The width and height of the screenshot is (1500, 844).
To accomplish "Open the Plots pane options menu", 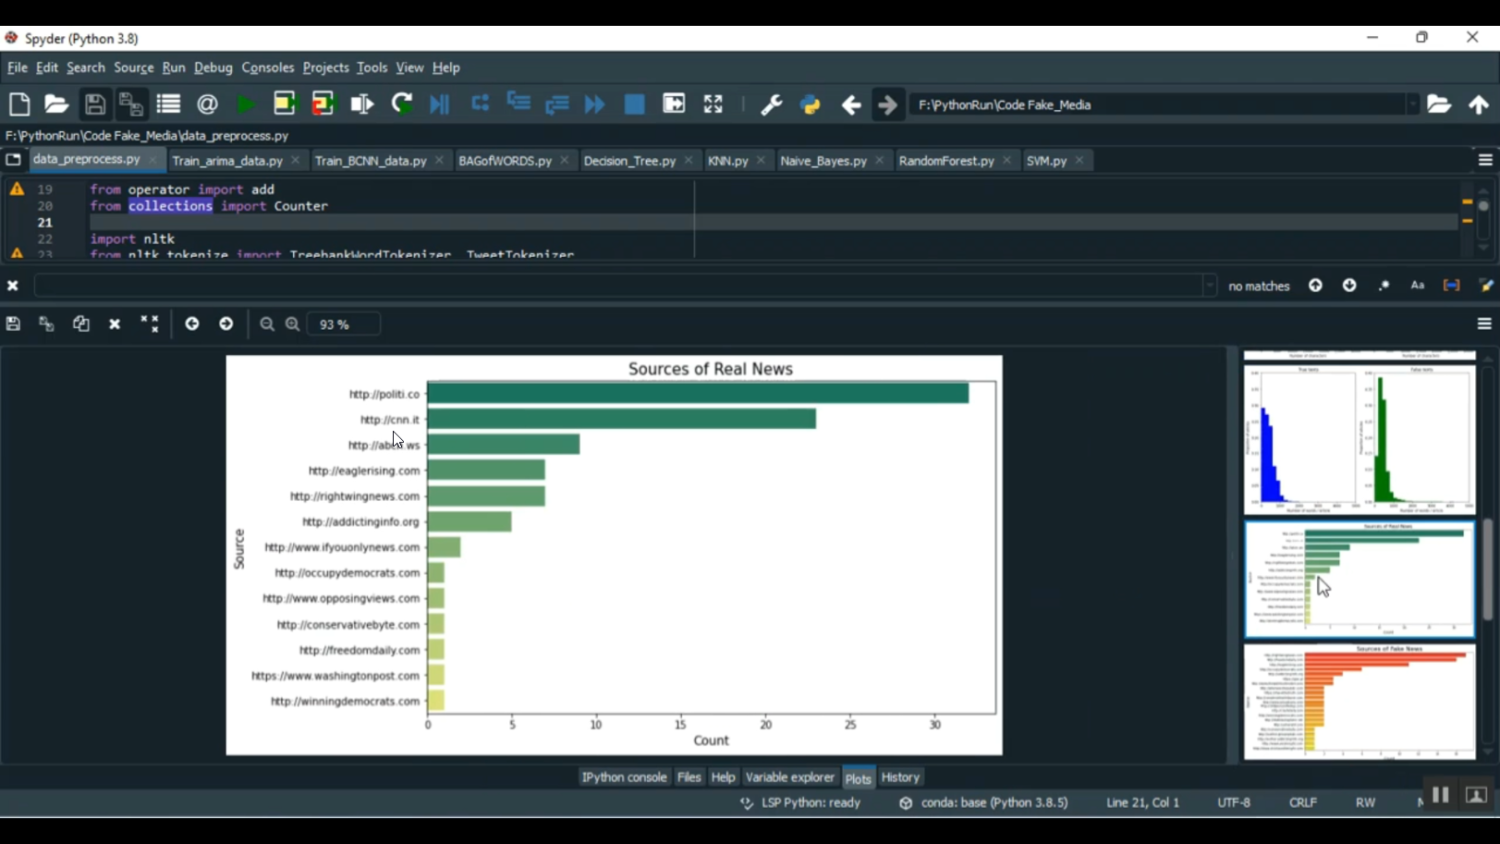I will point(1484,324).
